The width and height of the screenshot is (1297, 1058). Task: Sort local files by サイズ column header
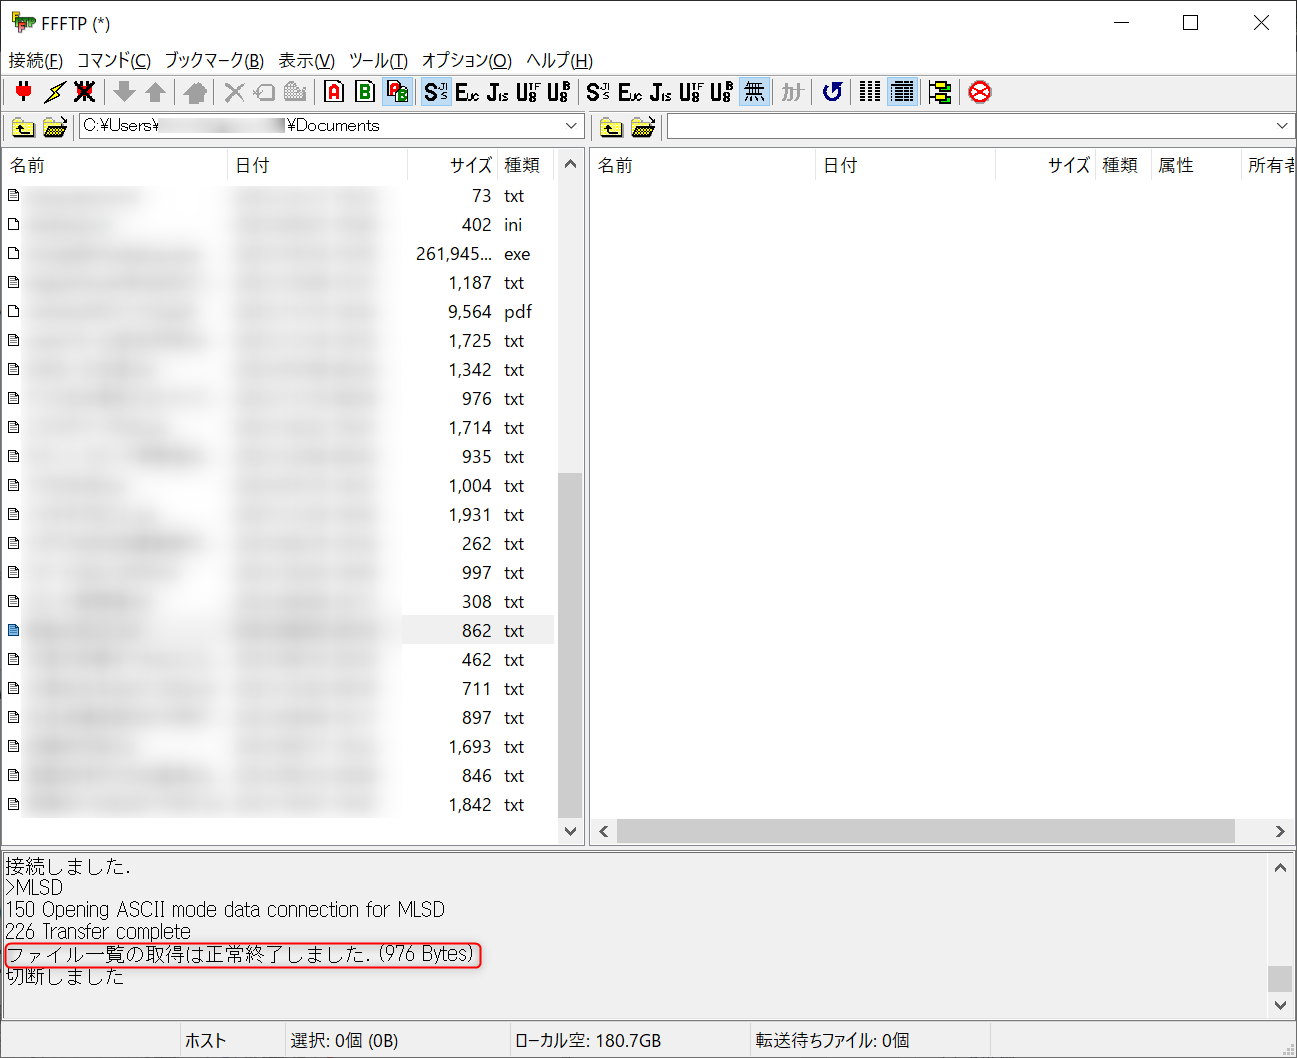coord(469,165)
